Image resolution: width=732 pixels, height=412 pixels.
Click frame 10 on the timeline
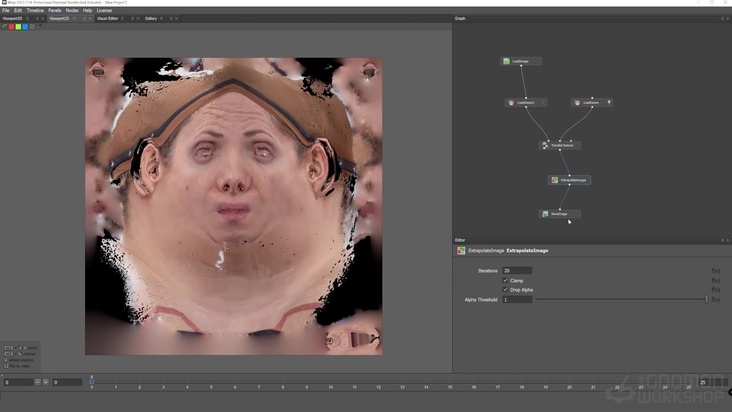[x=331, y=387]
